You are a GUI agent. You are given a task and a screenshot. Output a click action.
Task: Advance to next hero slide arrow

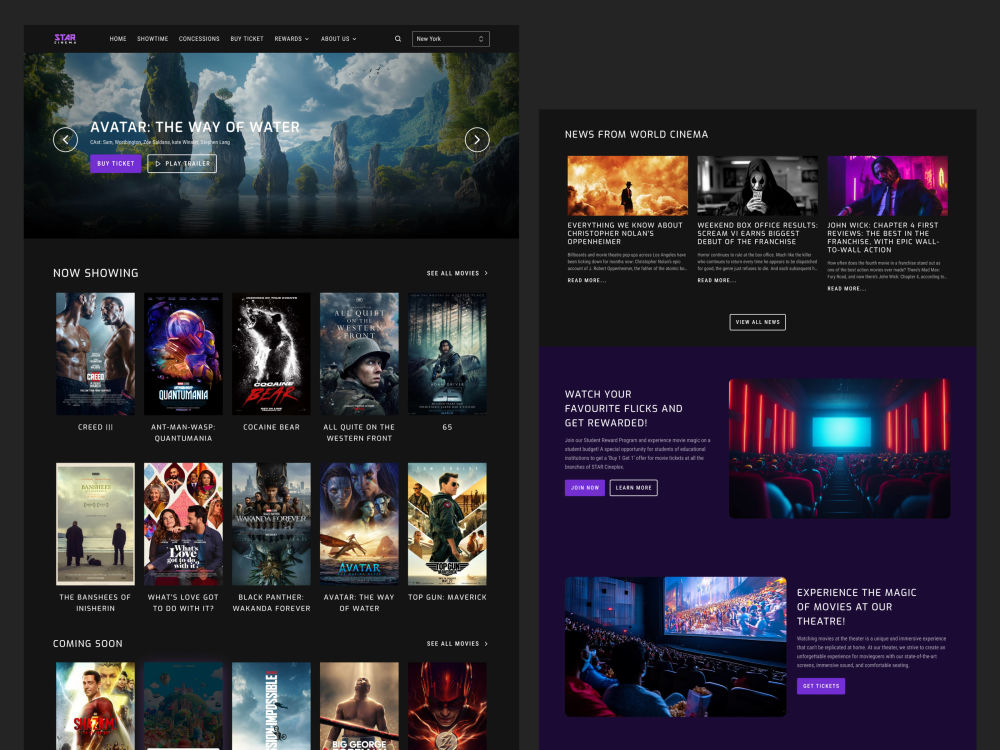tap(477, 140)
